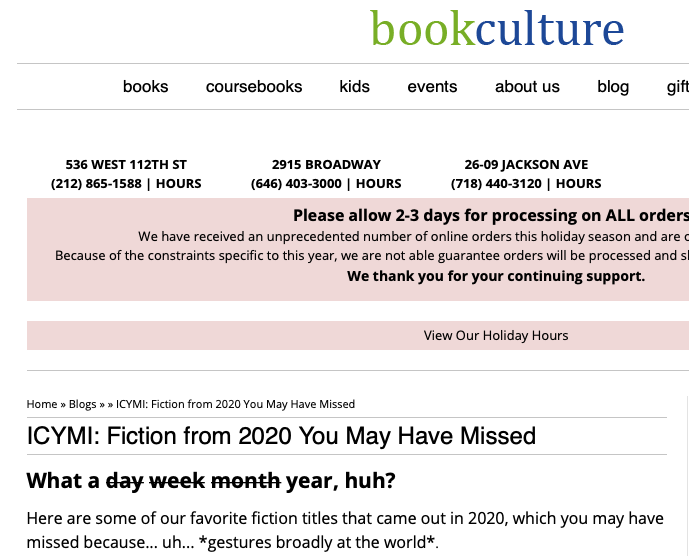The image size is (689, 556).
Task: Open the blog menu item
Action: (613, 87)
